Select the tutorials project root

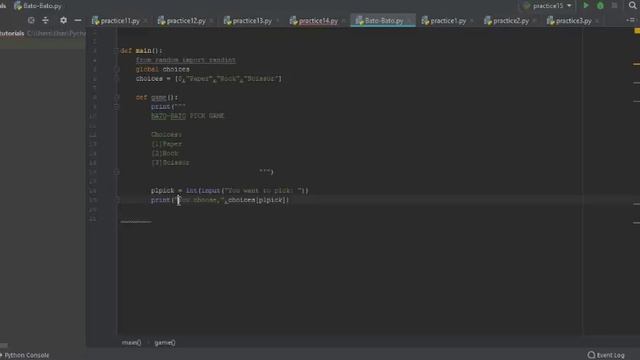pyautogui.click(x=12, y=33)
